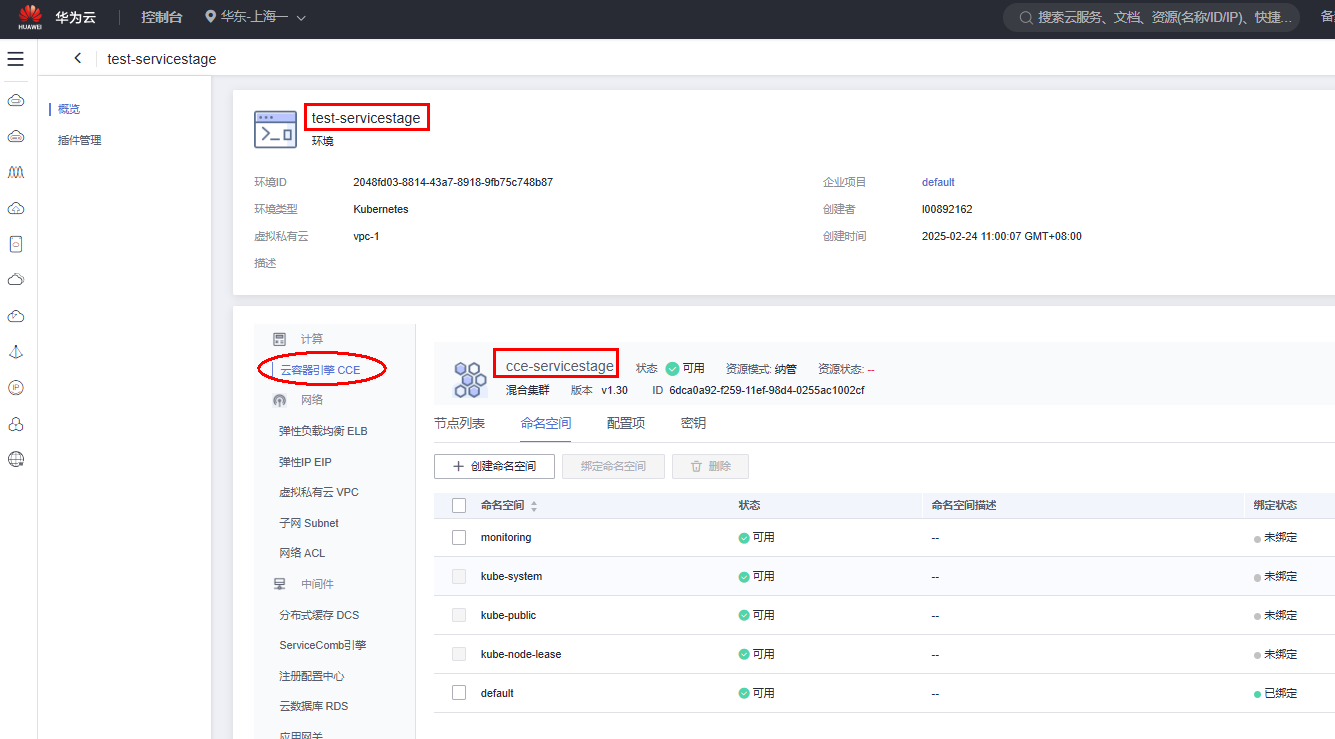
Task: Click the three-circle cluster sidebar icon
Action: (15, 424)
